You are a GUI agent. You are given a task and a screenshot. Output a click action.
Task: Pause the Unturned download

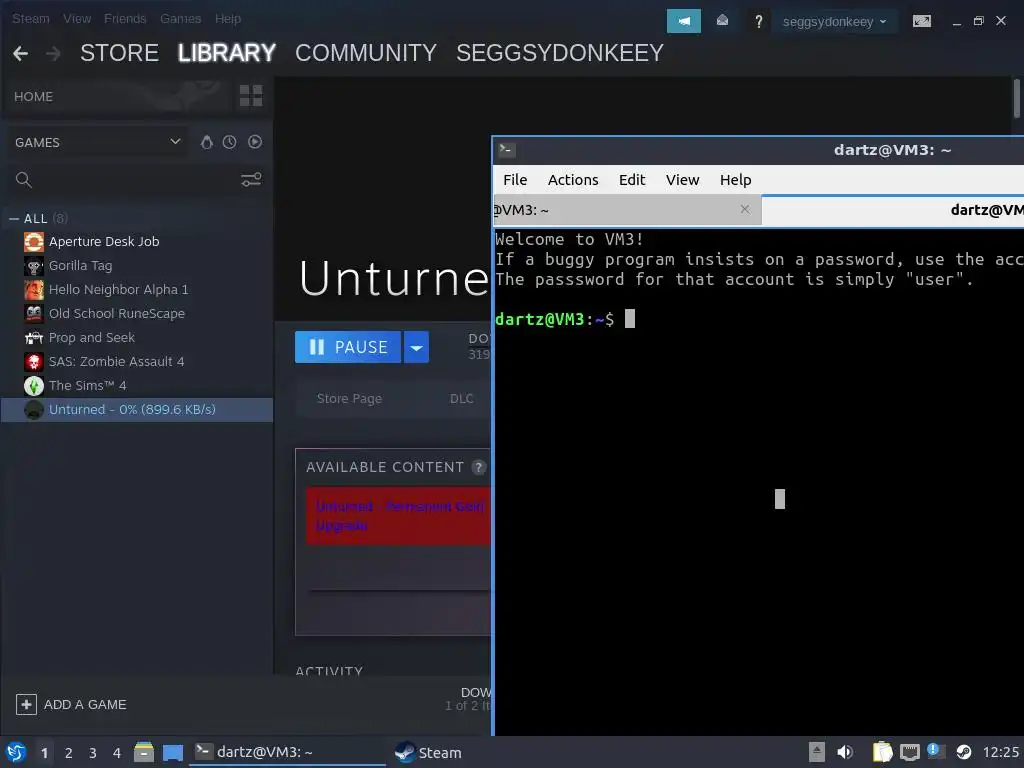coord(348,347)
